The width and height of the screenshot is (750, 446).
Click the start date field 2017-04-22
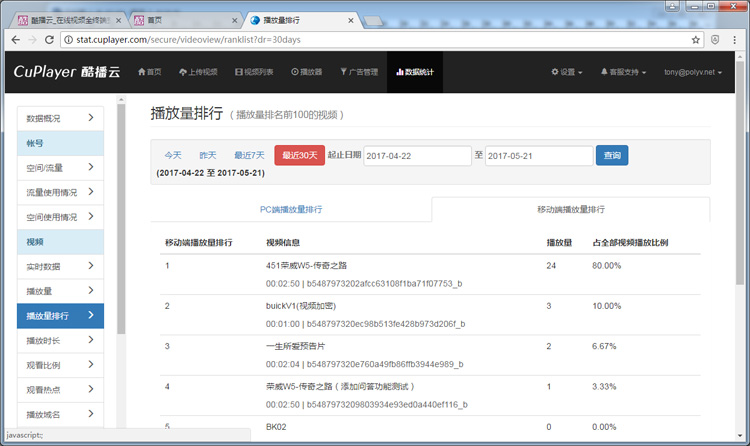[416, 156]
